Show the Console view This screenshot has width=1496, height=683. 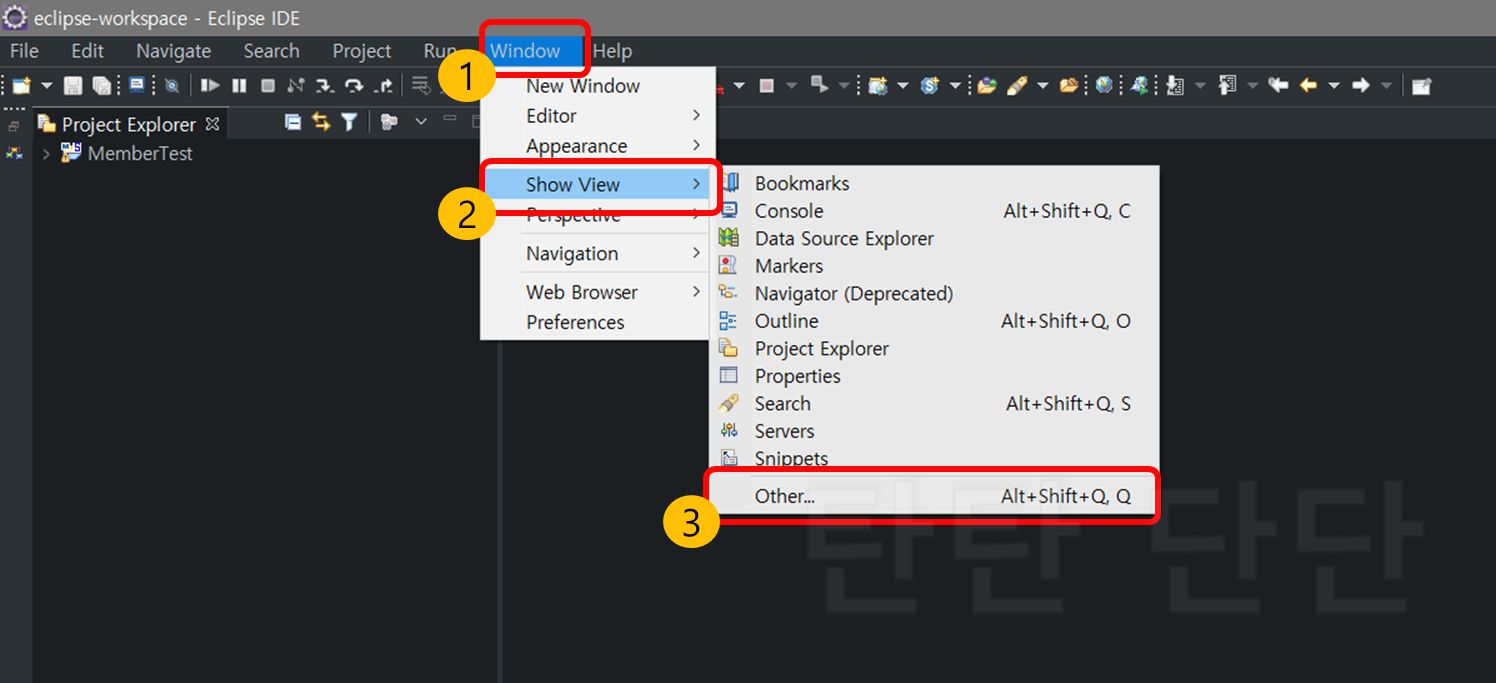935,211
